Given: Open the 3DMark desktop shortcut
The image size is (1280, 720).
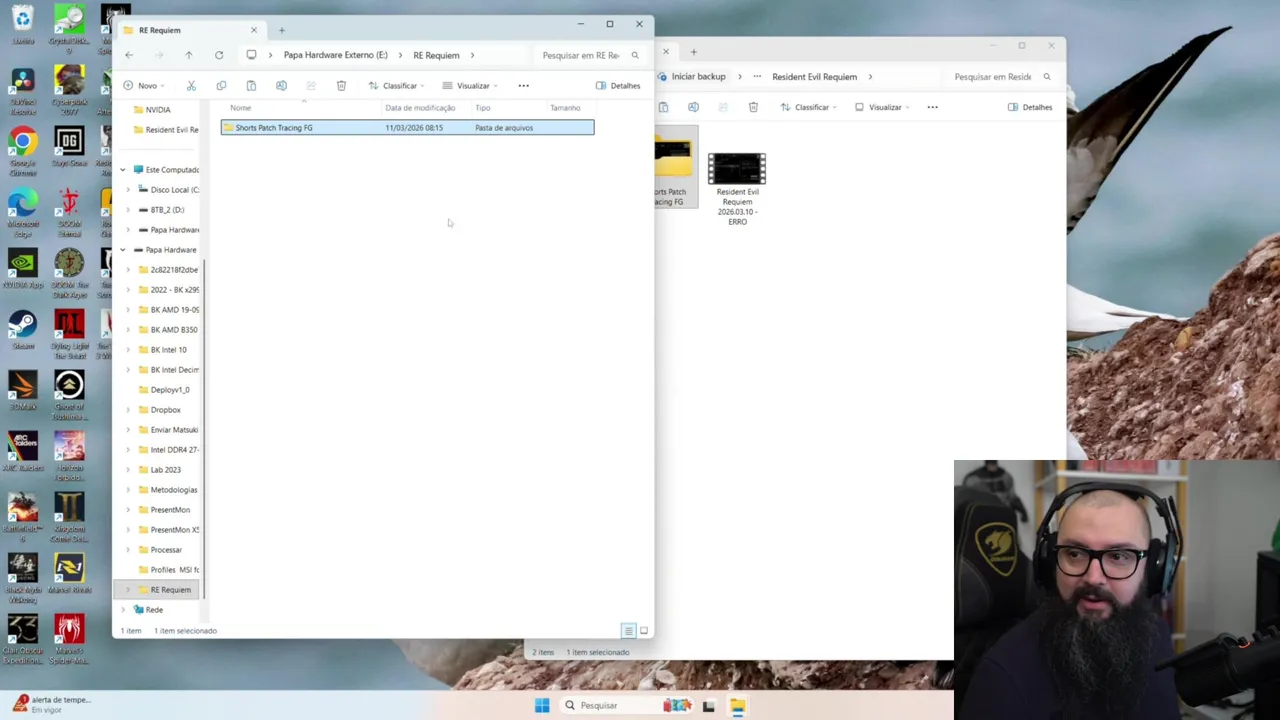Looking at the screenshot, I should pyautogui.click(x=22, y=390).
